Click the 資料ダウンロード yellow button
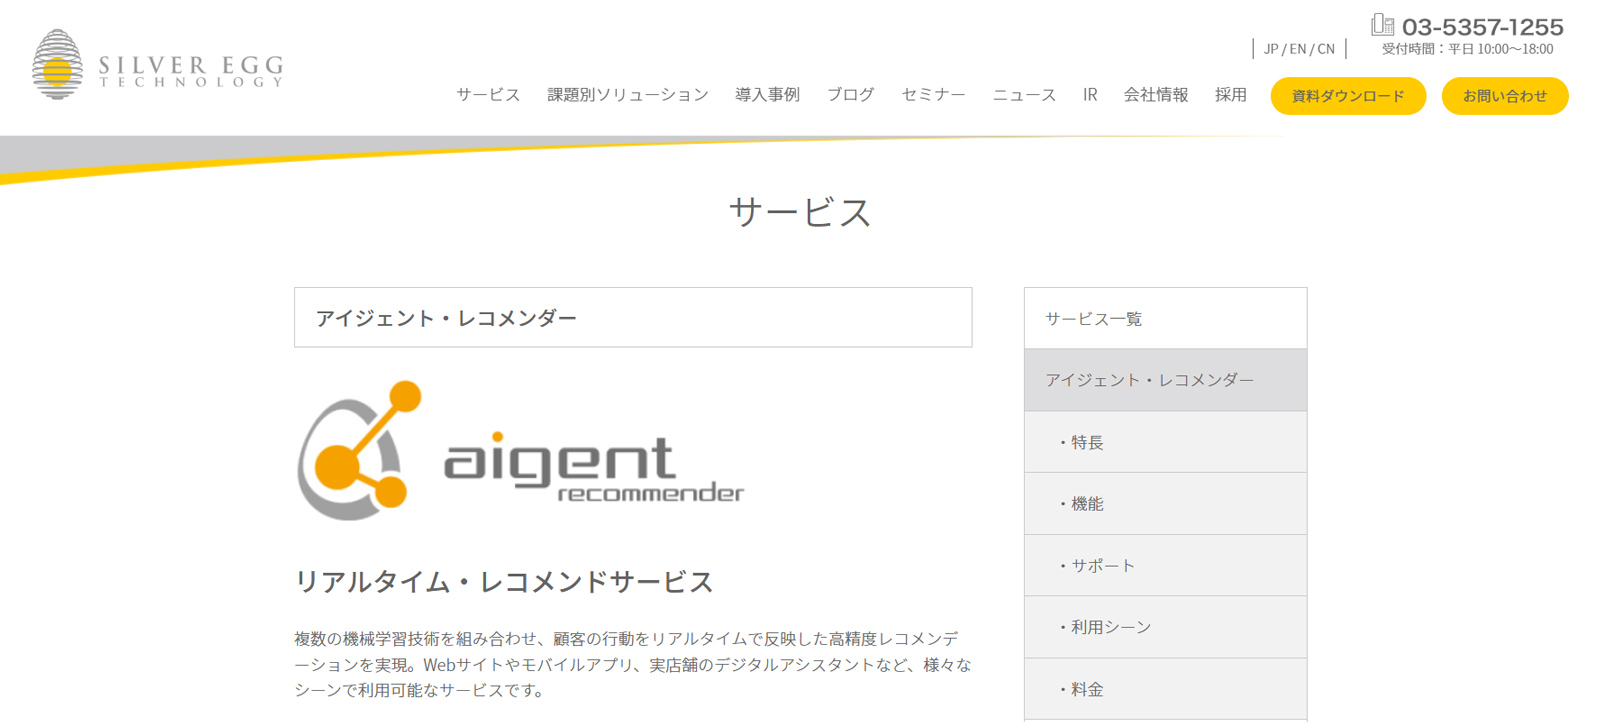Viewport: 1600px width, 722px height. point(1348,96)
